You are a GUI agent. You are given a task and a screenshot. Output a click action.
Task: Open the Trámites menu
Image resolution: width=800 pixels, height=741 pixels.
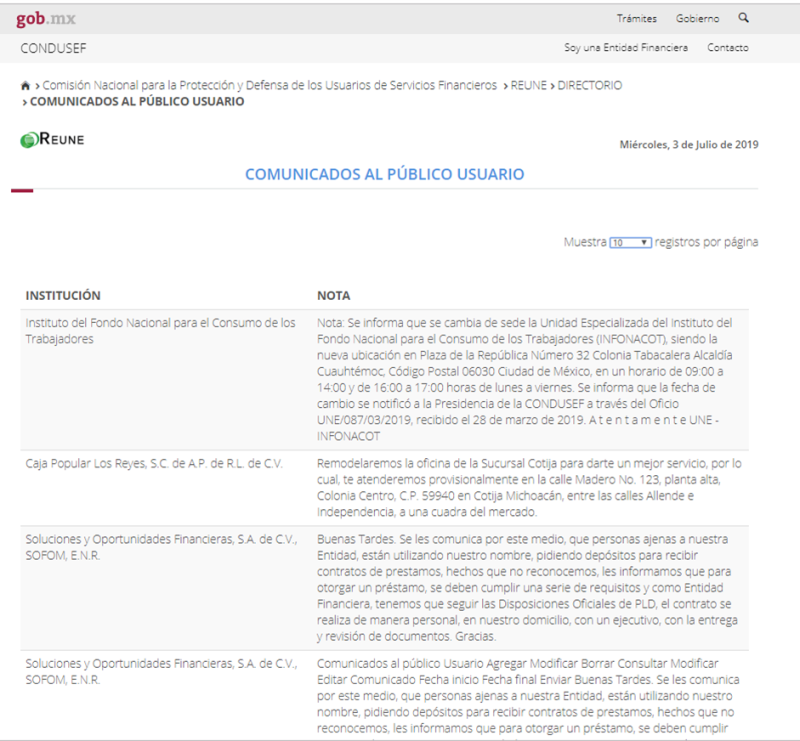(636, 19)
